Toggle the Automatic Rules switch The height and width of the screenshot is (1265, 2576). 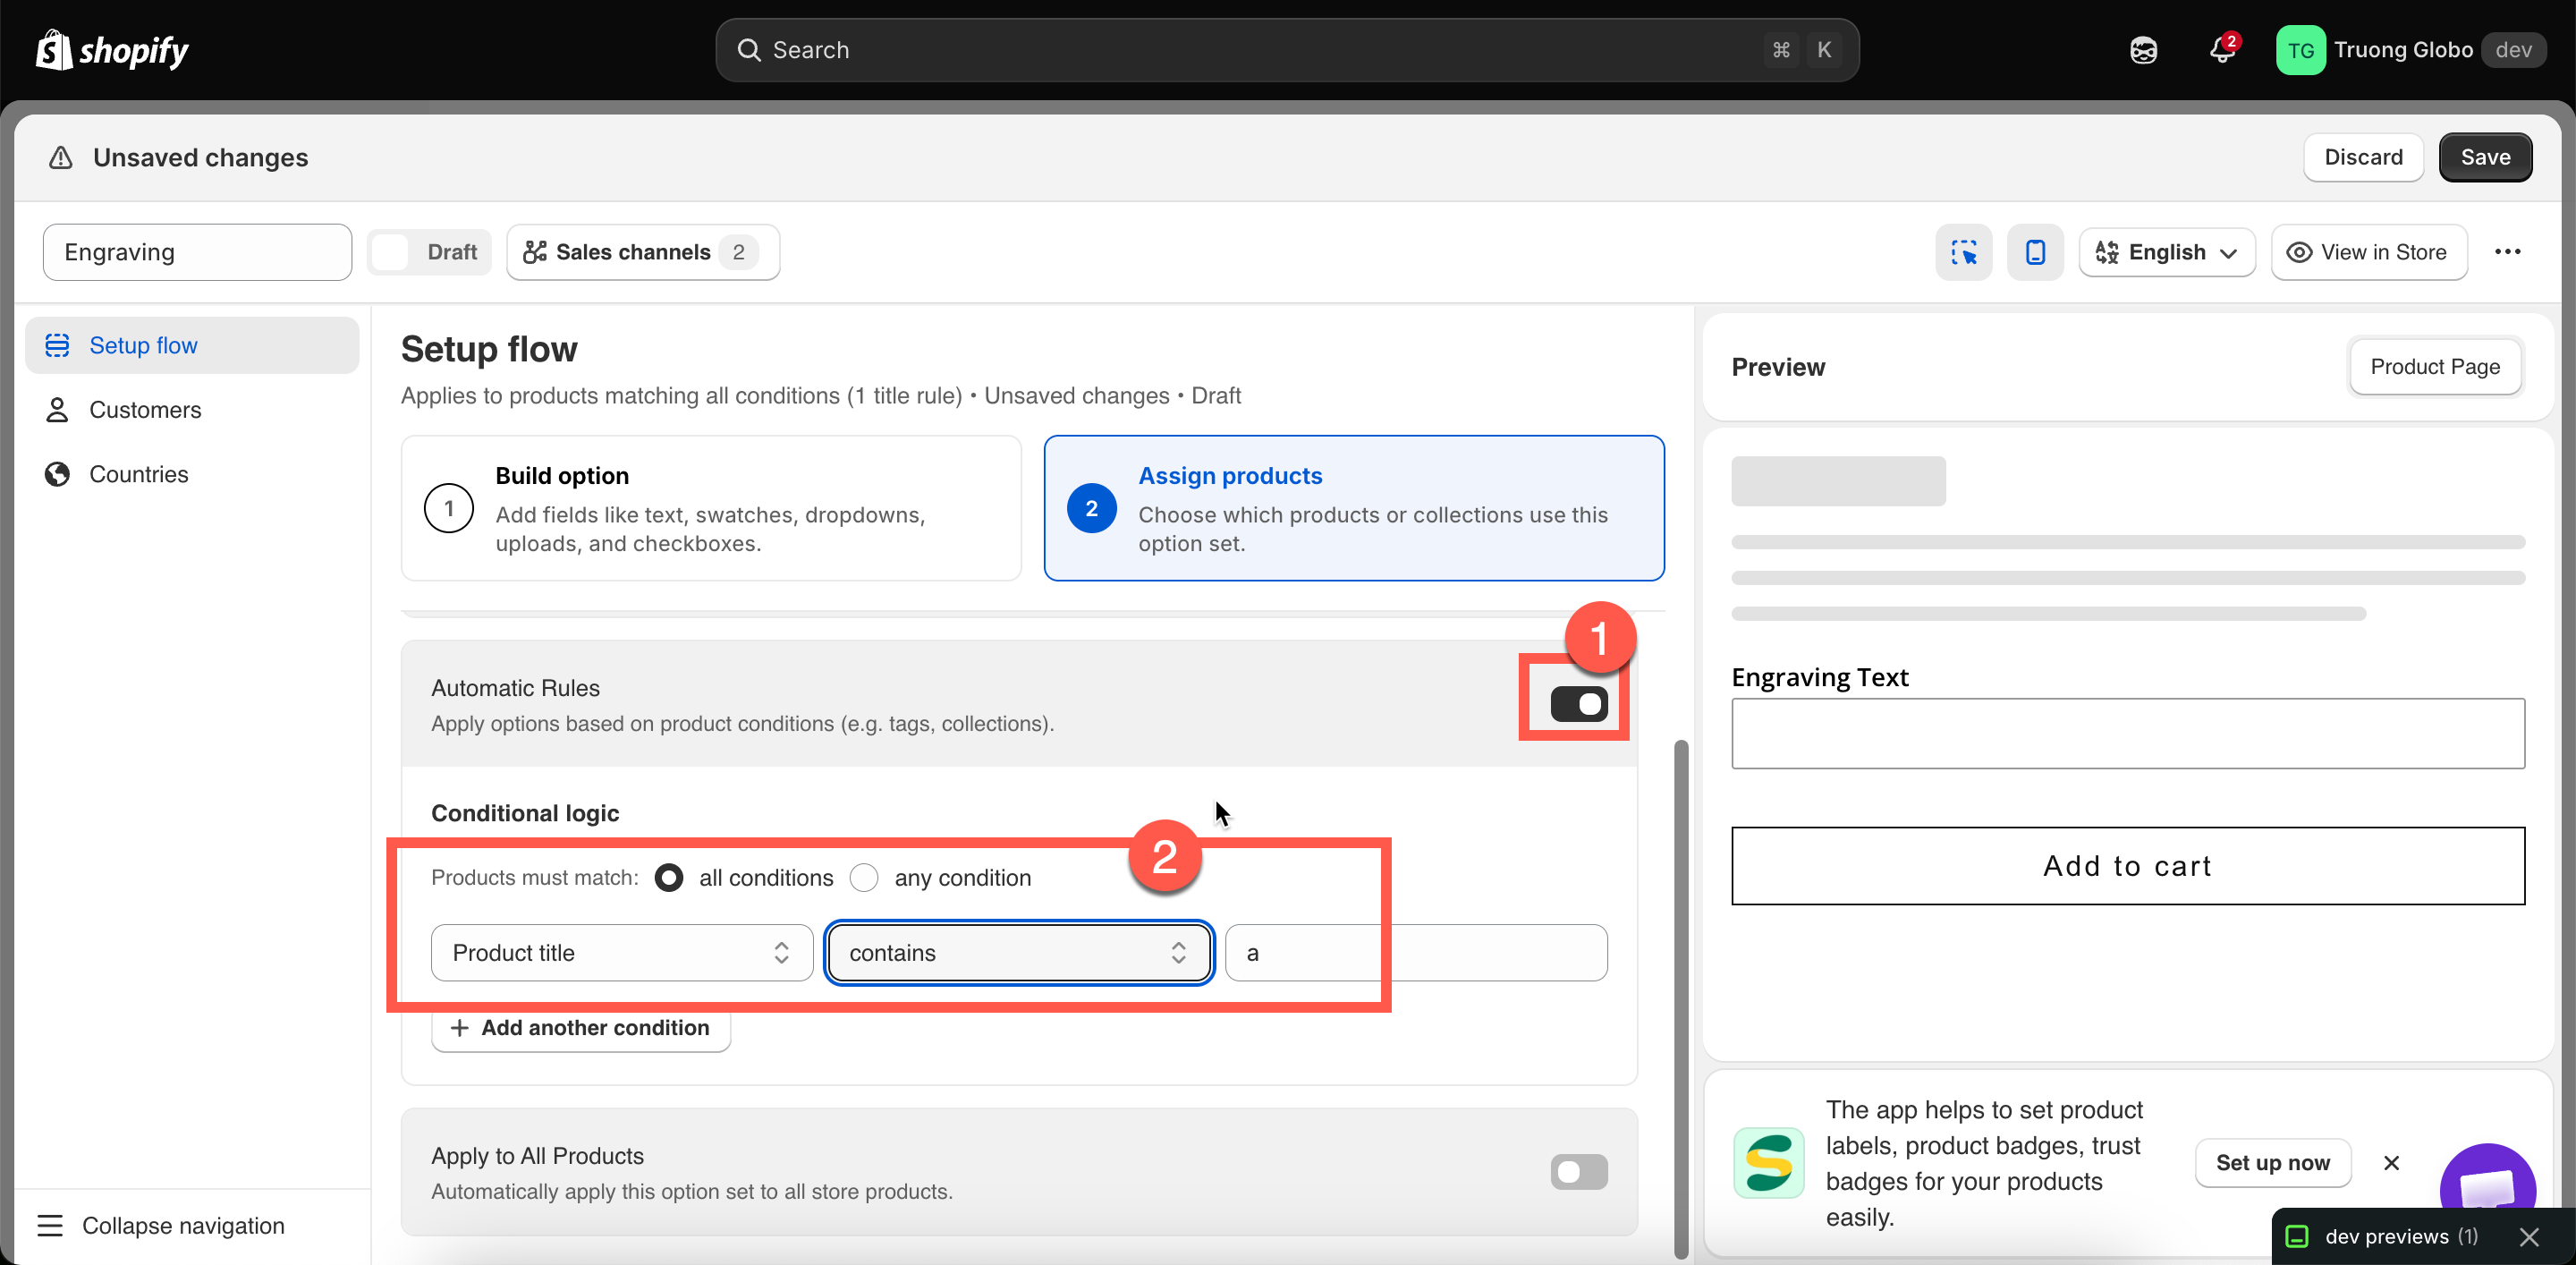coord(1579,704)
